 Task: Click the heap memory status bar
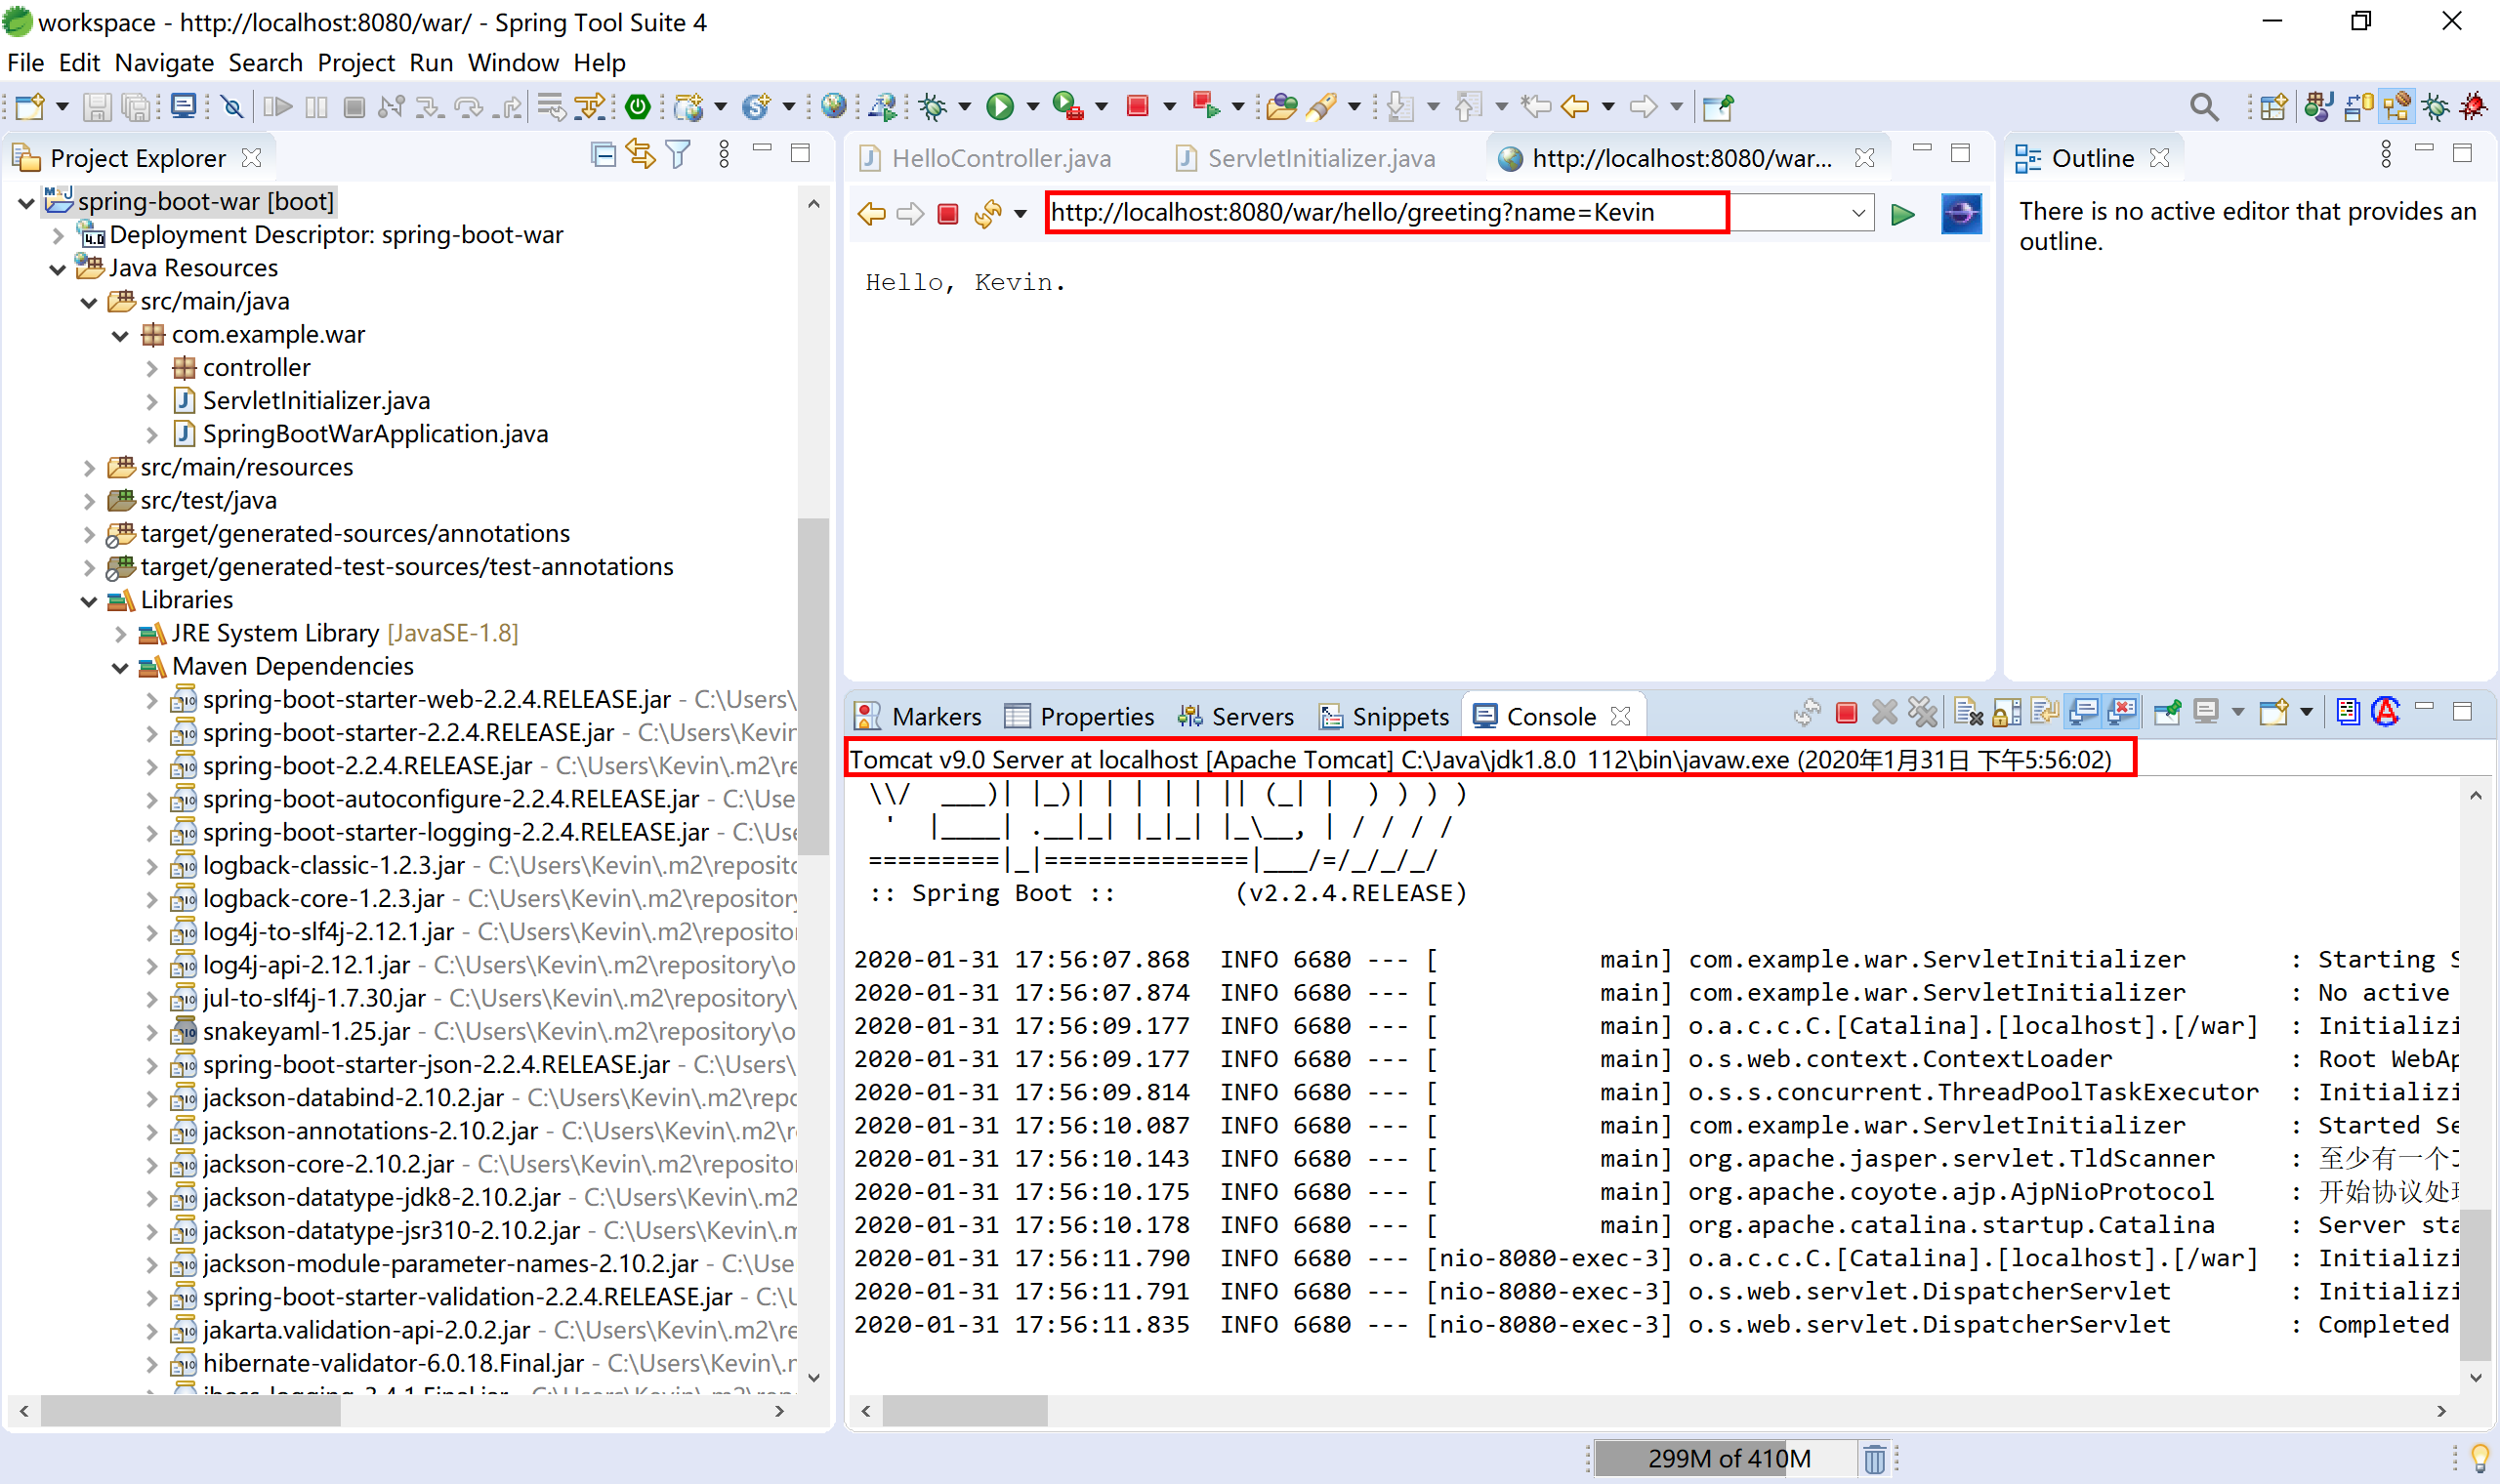1728,1459
